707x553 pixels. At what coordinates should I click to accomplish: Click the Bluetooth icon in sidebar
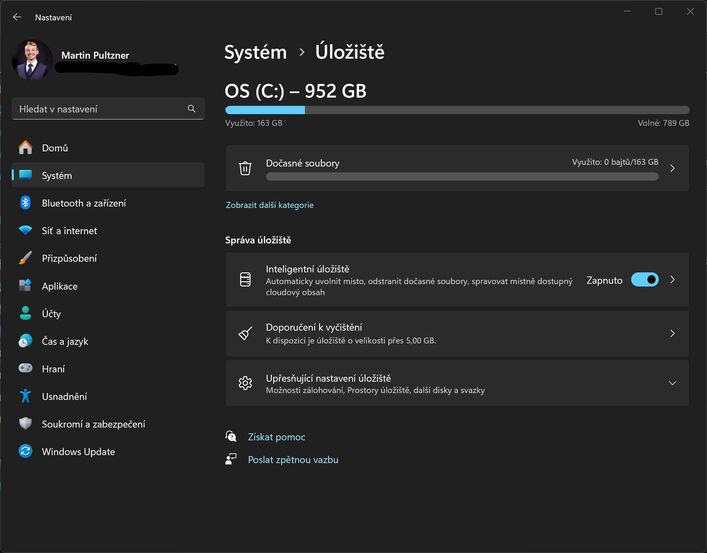(25, 203)
